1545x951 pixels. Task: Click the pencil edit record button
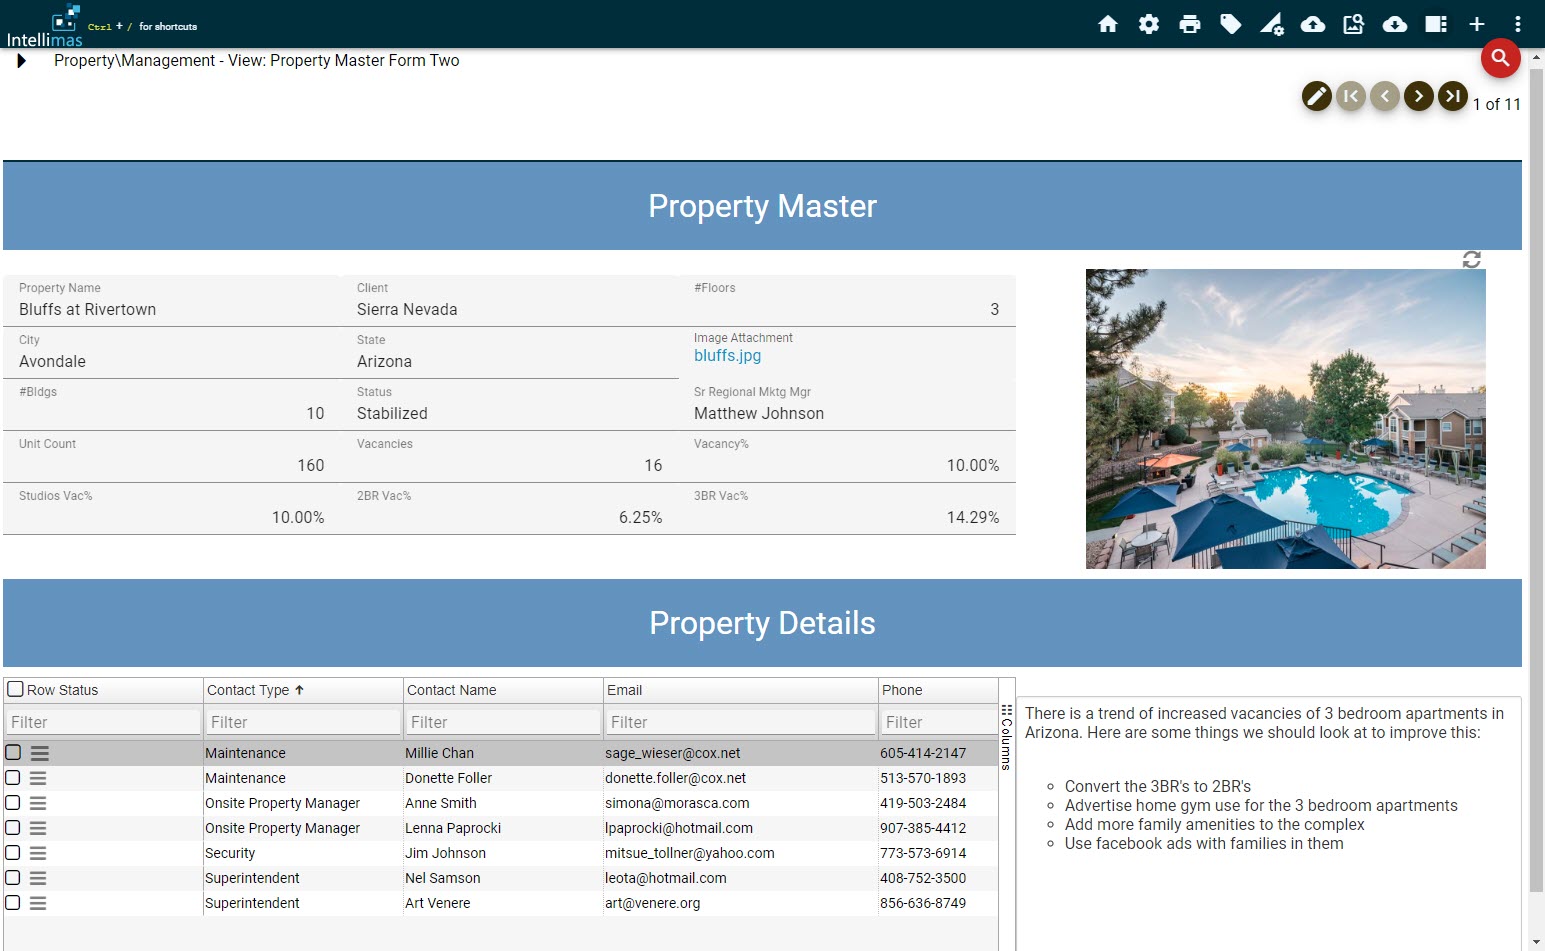[1317, 96]
